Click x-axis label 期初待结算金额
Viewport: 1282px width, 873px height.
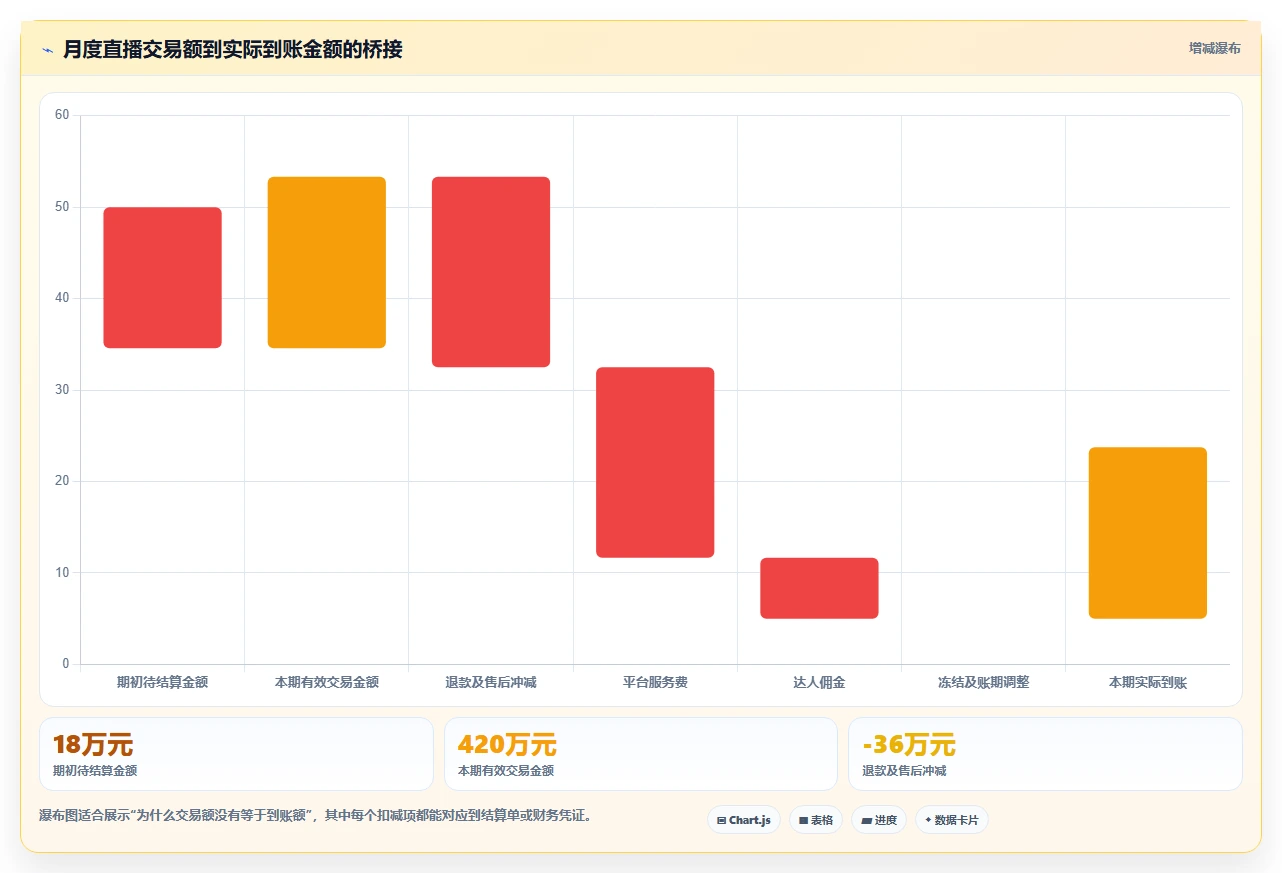click(x=163, y=682)
